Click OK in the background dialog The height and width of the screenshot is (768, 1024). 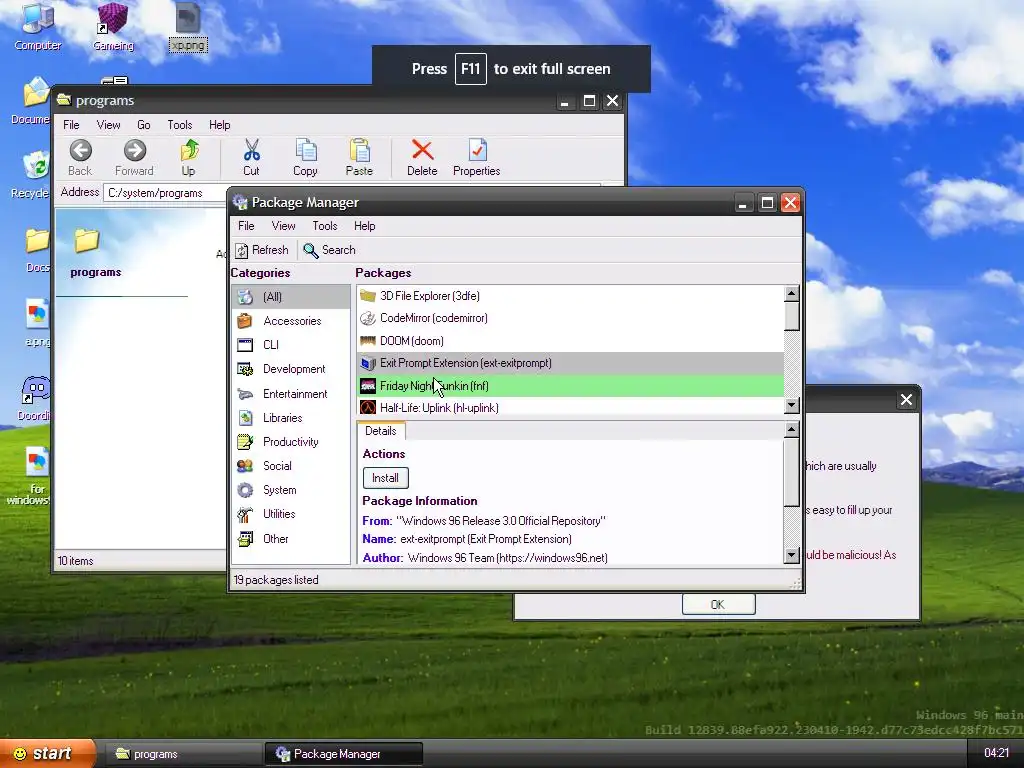tap(718, 605)
